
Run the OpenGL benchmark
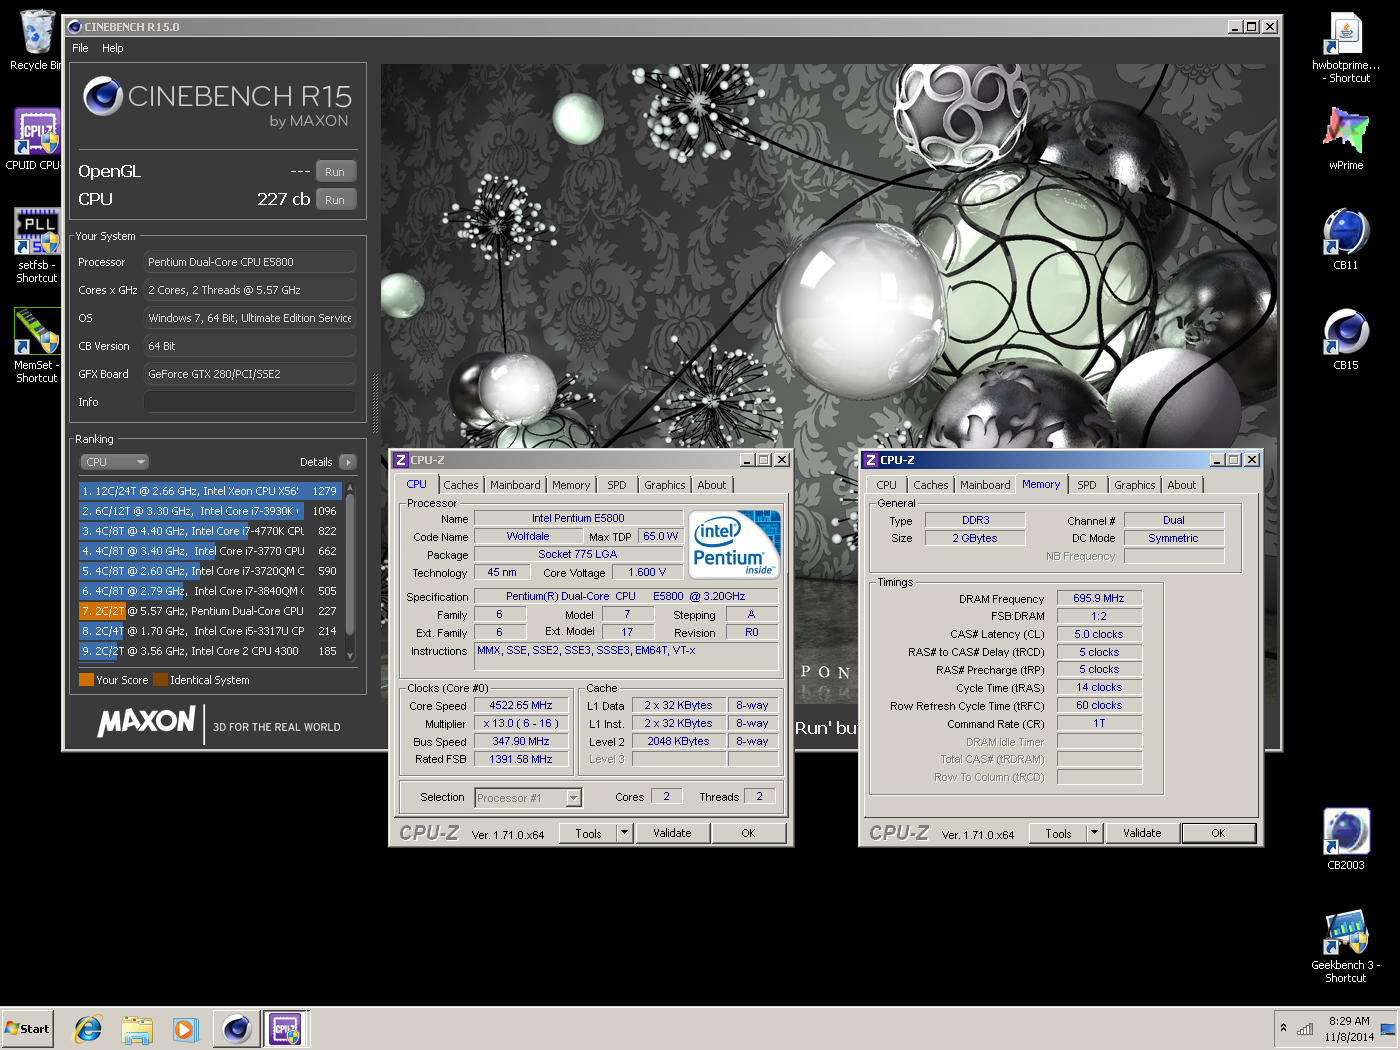tap(335, 172)
